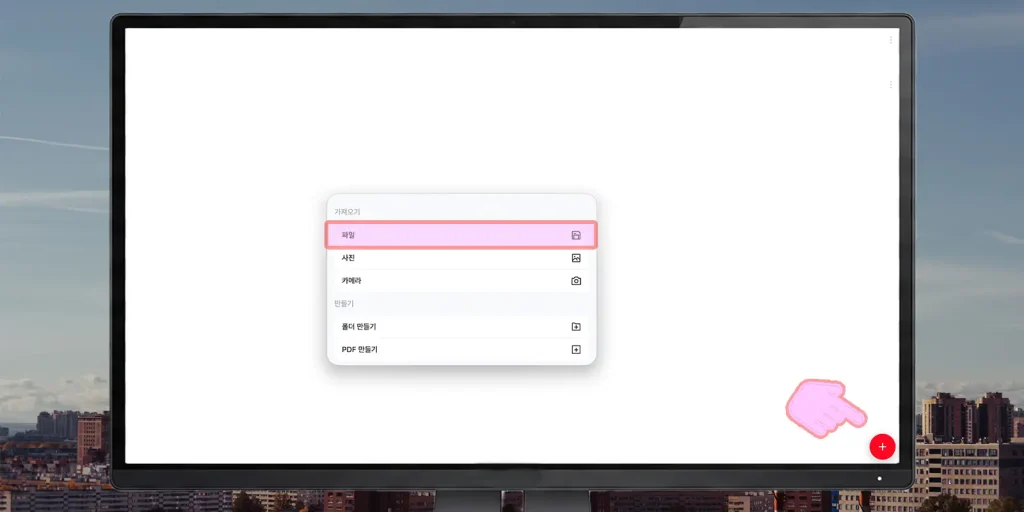Image resolution: width=1024 pixels, height=512 pixels.
Task: Click the camera icon in import list
Action: [x=576, y=281]
